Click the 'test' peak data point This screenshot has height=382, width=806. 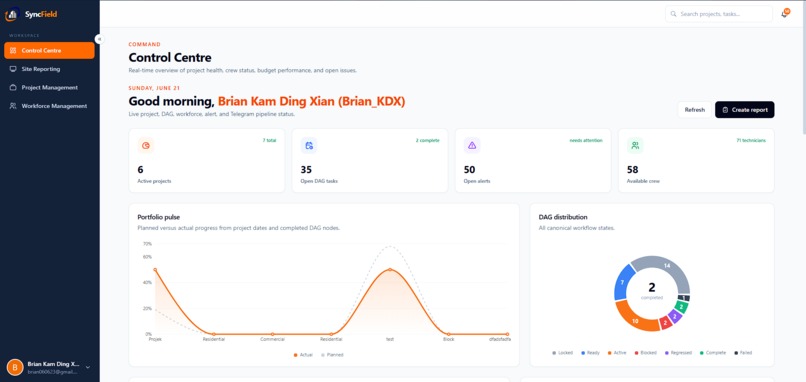pyautogui.click(x=390, y=269)
